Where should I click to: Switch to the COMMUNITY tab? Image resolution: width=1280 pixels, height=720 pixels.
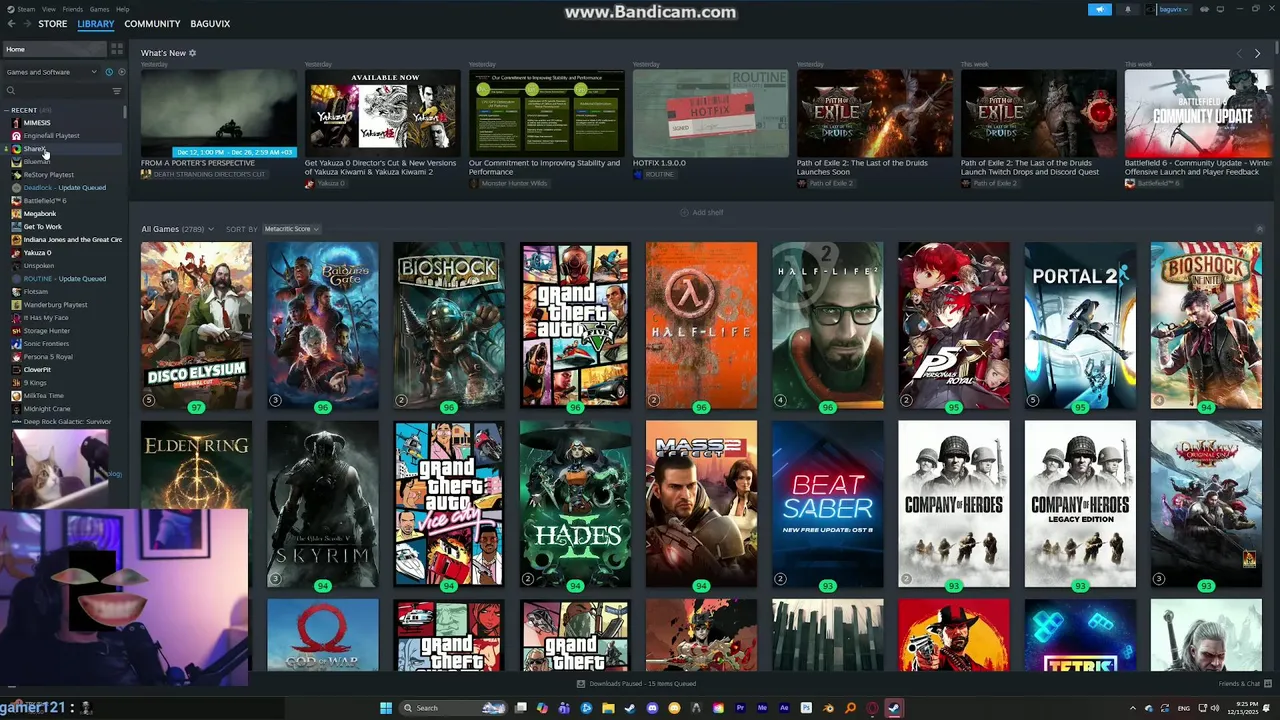tap(152, 23)
